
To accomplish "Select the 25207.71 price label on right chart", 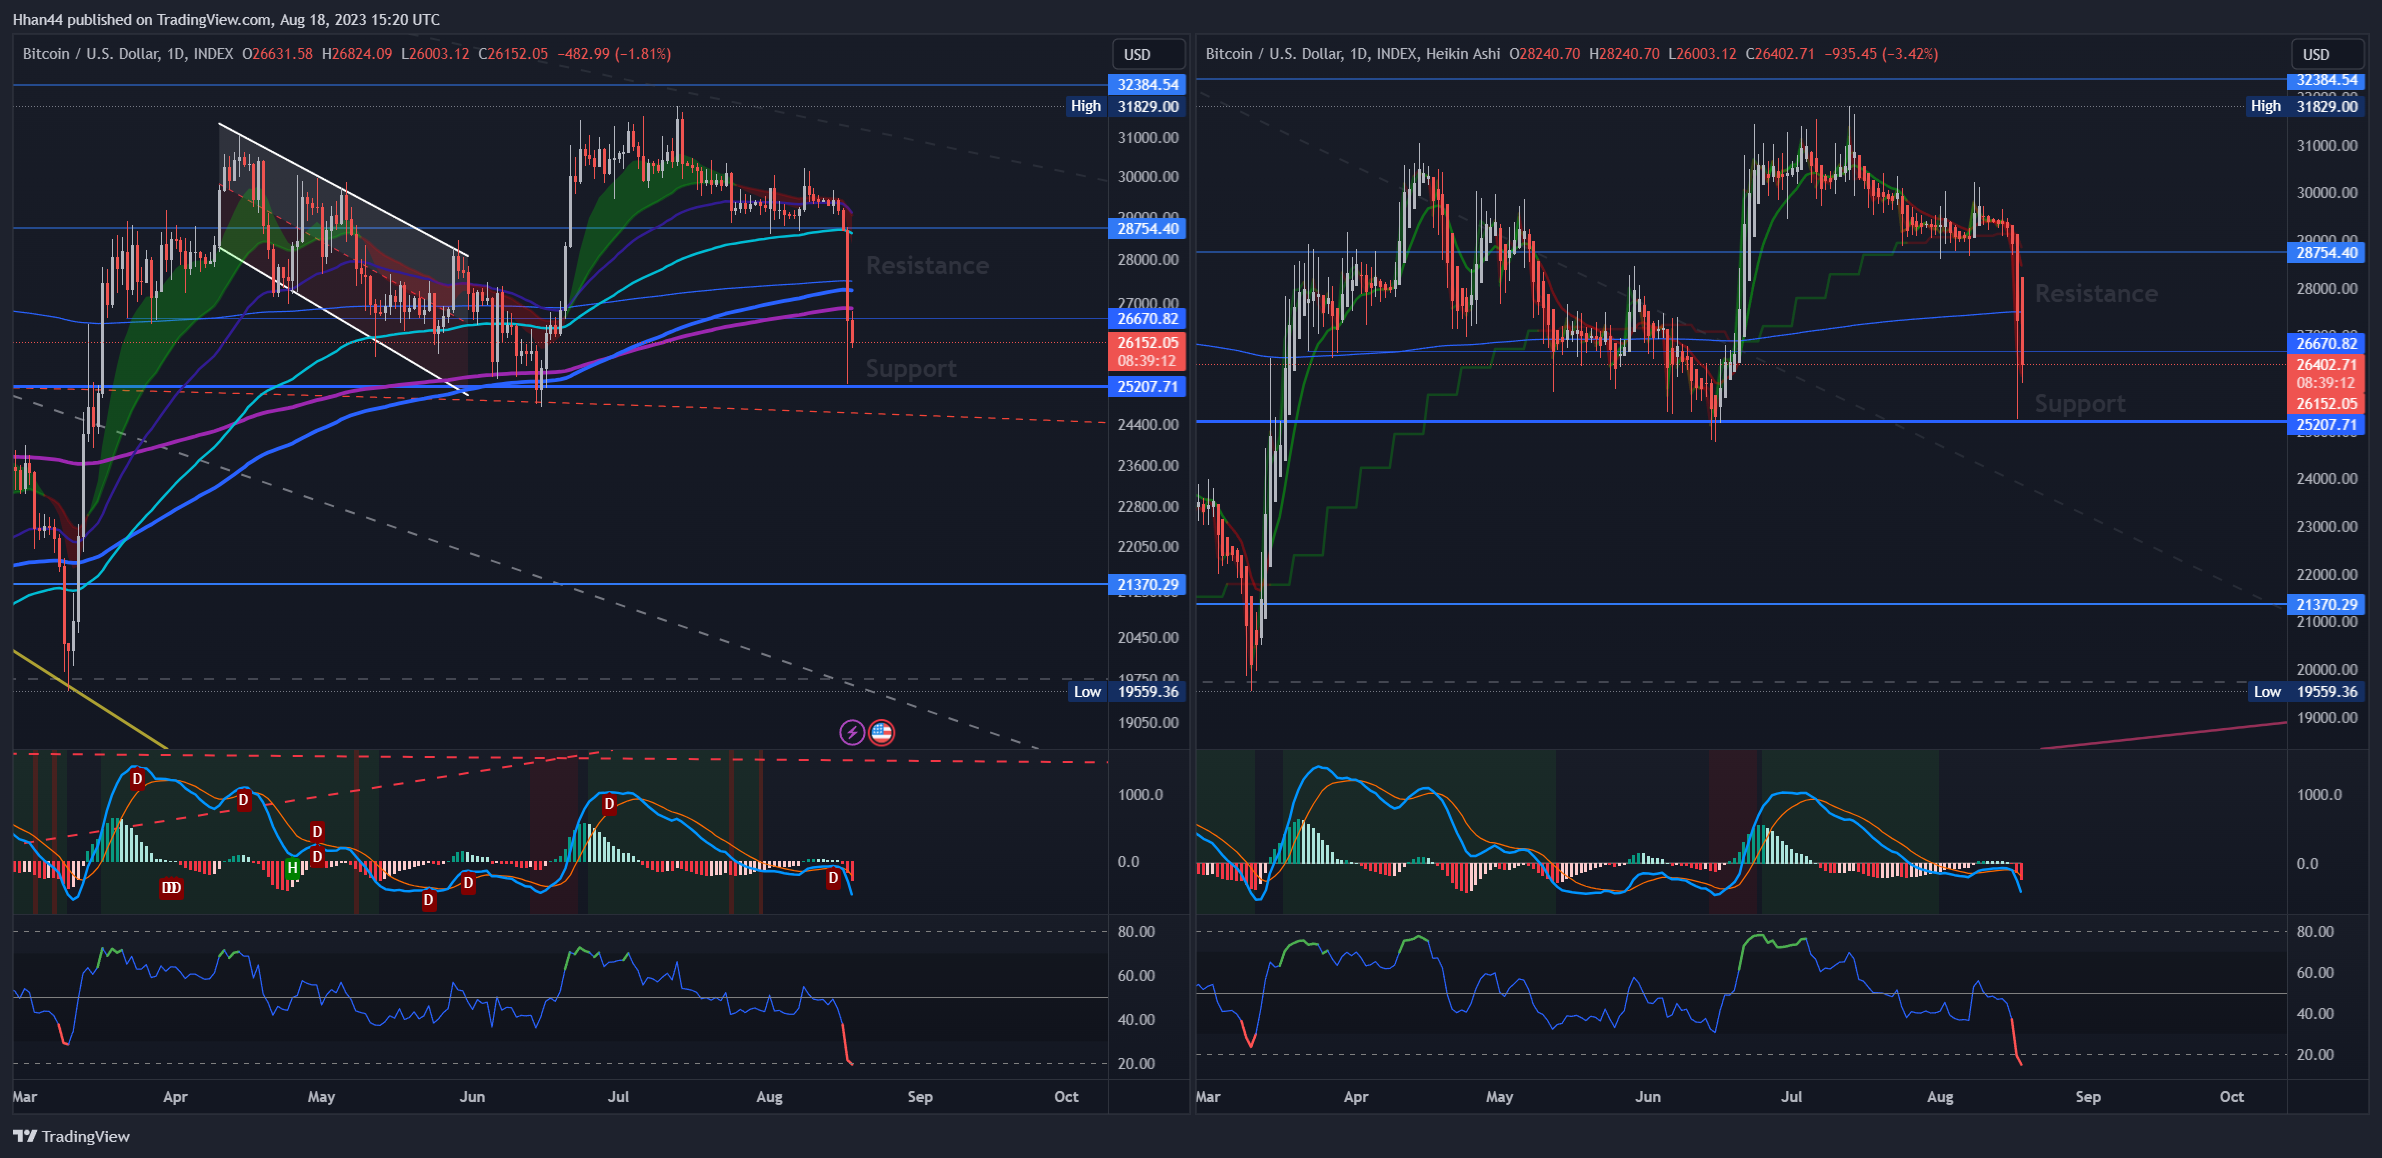I will pyautogui.click(x=2326, y=425).
